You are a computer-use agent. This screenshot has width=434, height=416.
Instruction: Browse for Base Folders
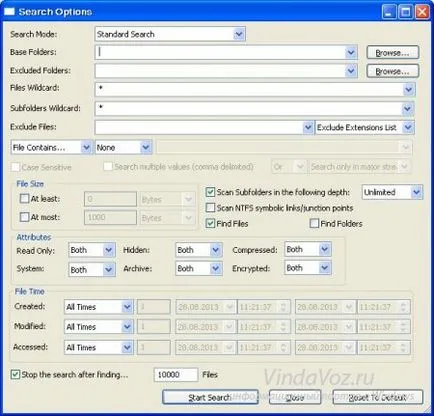[393, 53]
